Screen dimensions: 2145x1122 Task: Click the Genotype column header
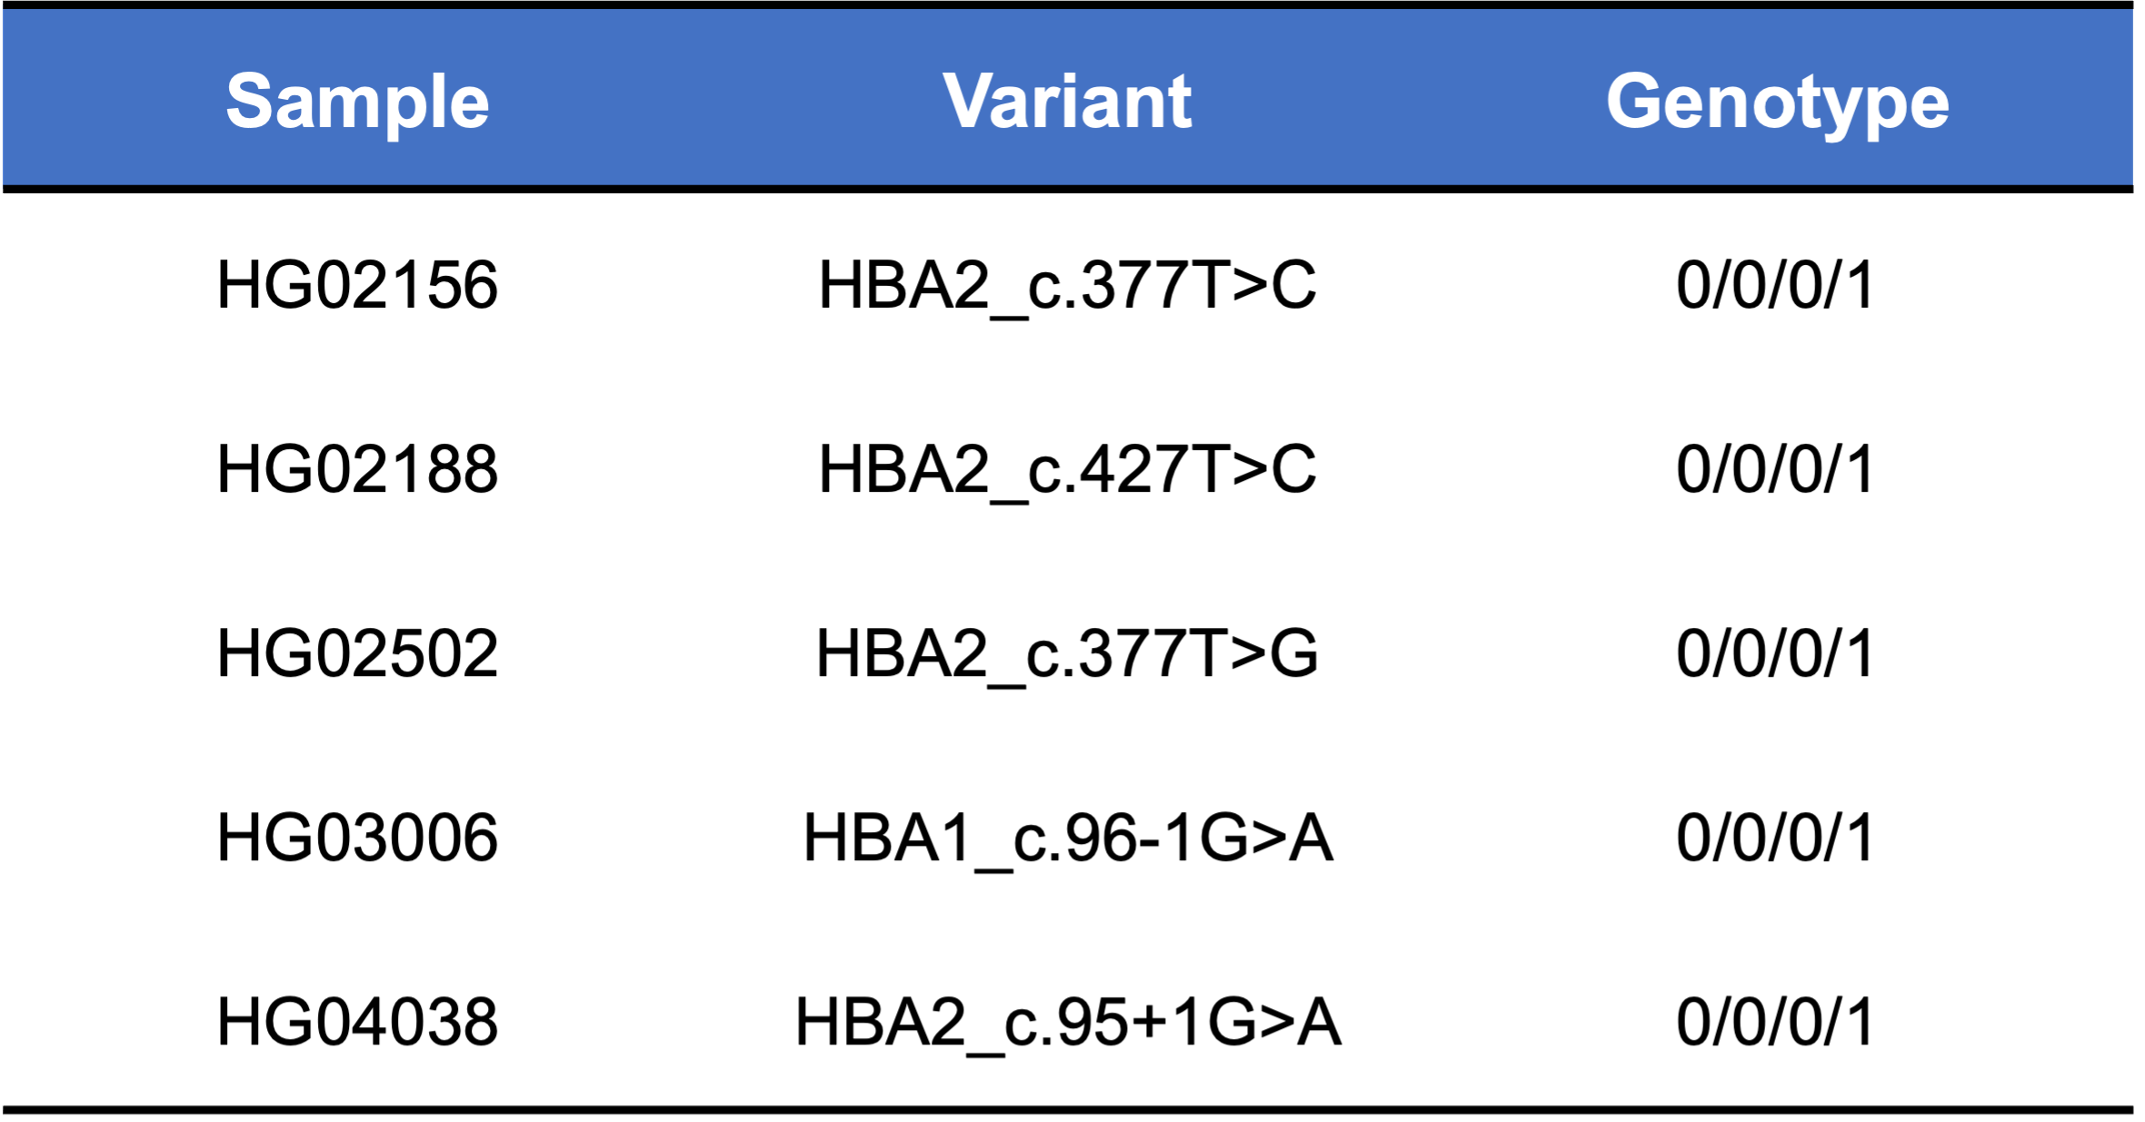pyautogui.click(x=1777, y=102)
